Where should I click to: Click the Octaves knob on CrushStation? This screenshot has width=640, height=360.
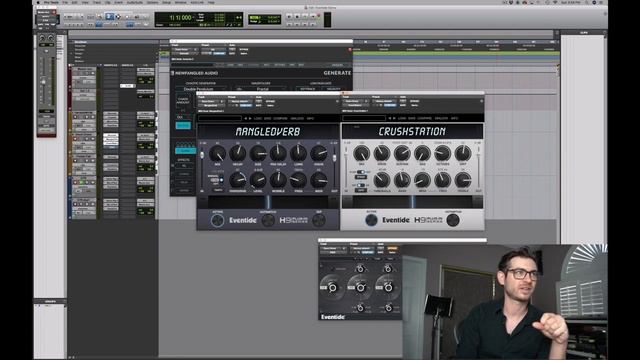point(442,153)
